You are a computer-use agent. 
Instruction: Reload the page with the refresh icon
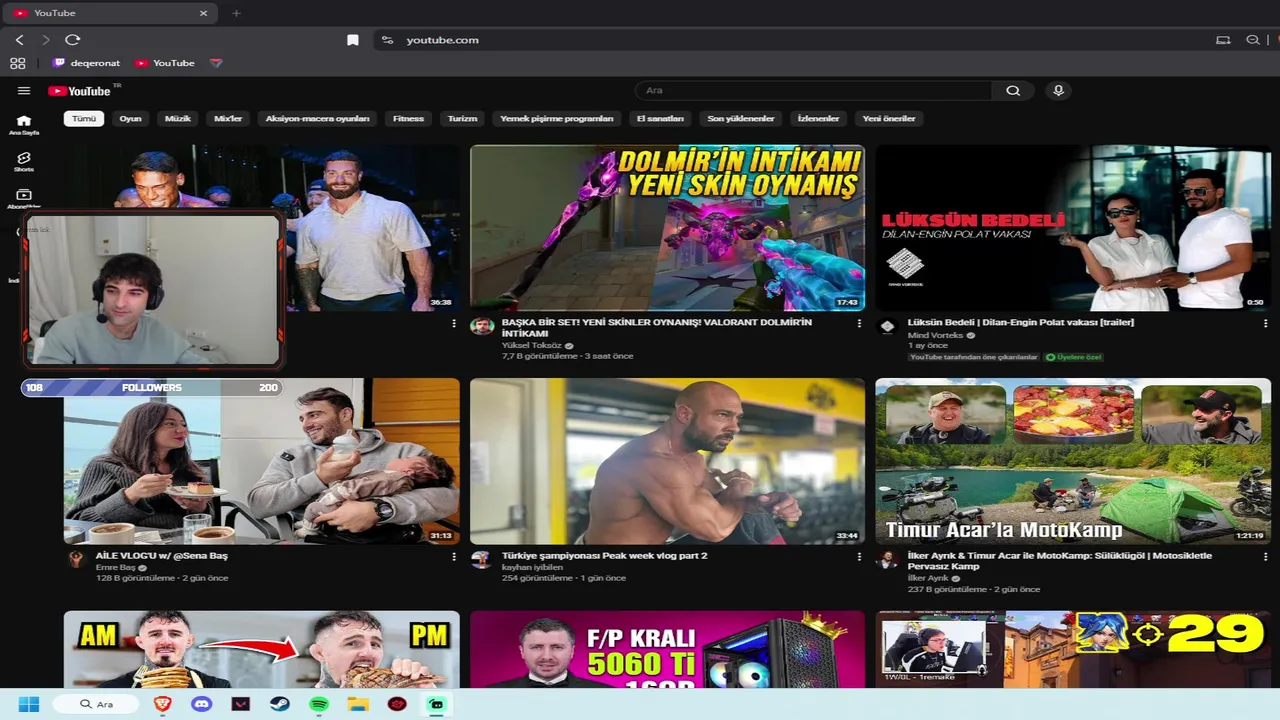coord(73,40)
